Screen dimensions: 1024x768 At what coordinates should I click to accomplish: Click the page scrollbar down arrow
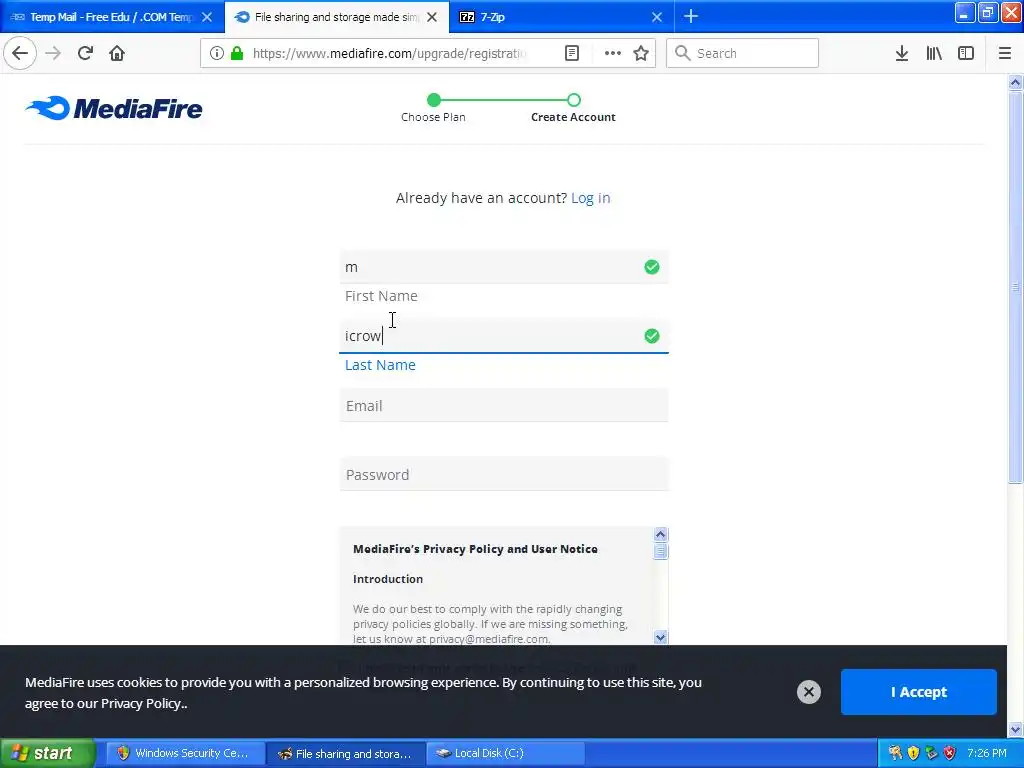[x=1015, y=729]
